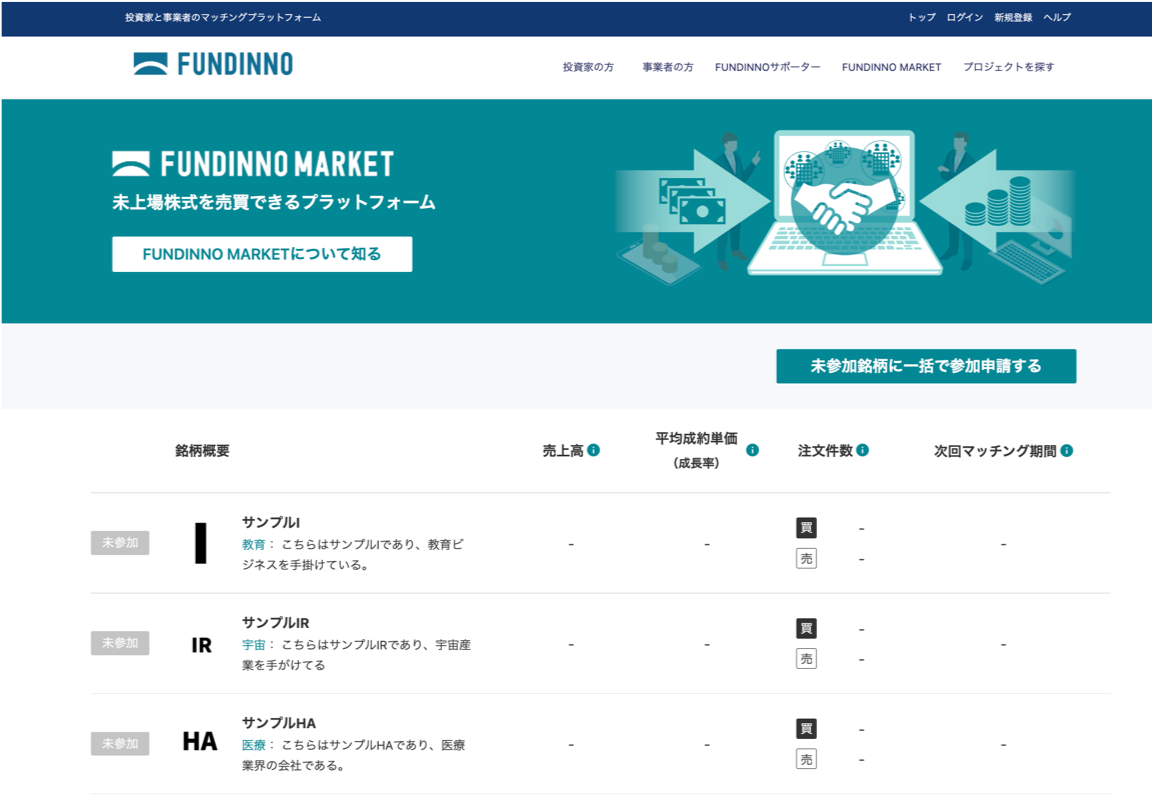Click the FUNDINNO logo in the header
Screen dimensions: 1152x810
tap(211, 63)
